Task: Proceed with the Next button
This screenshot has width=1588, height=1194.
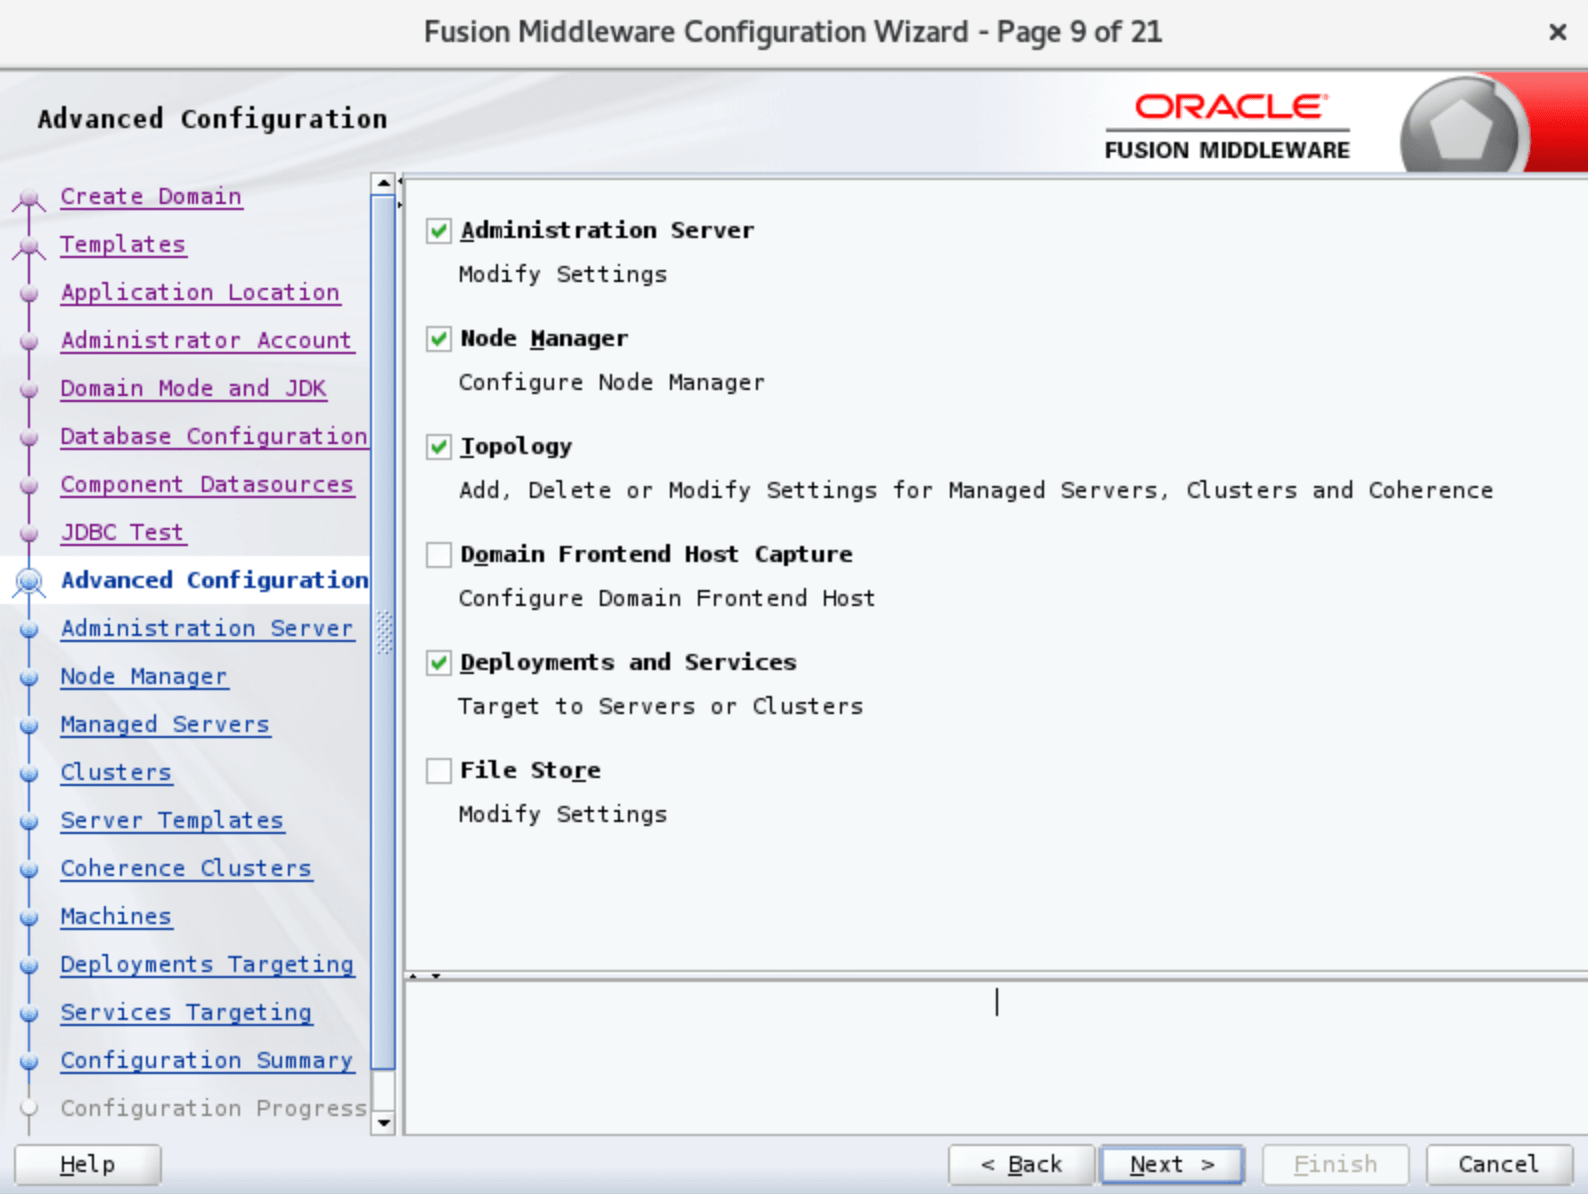Action: coord(1172,1164)
